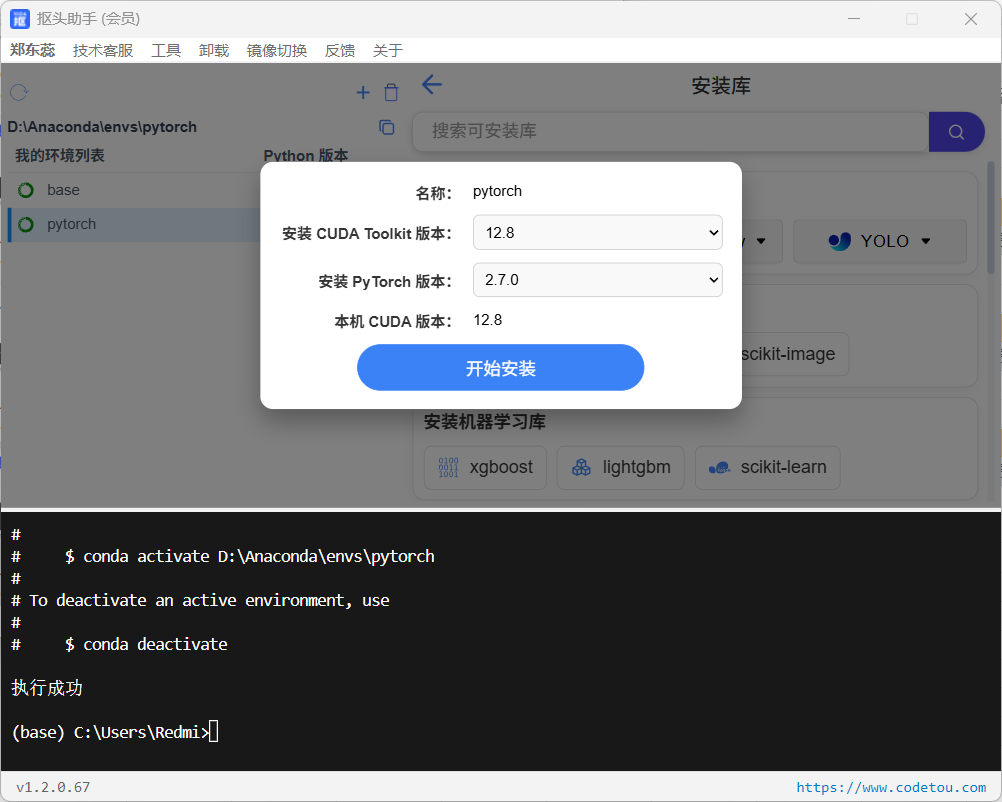Image resolution: width=1002 pixels, height=802 pixels.
Task: Click the base environment status circle
Action: [26, 190]
